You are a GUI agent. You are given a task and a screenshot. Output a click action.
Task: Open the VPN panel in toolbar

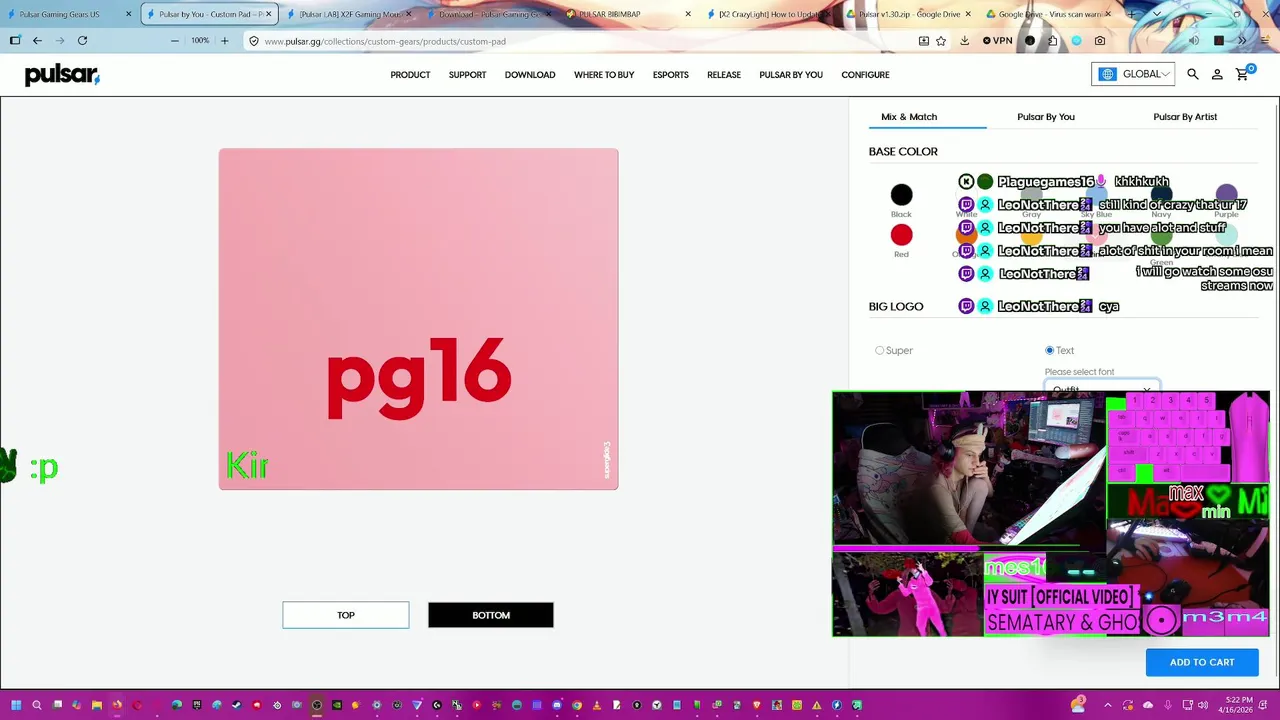(997, 41)
